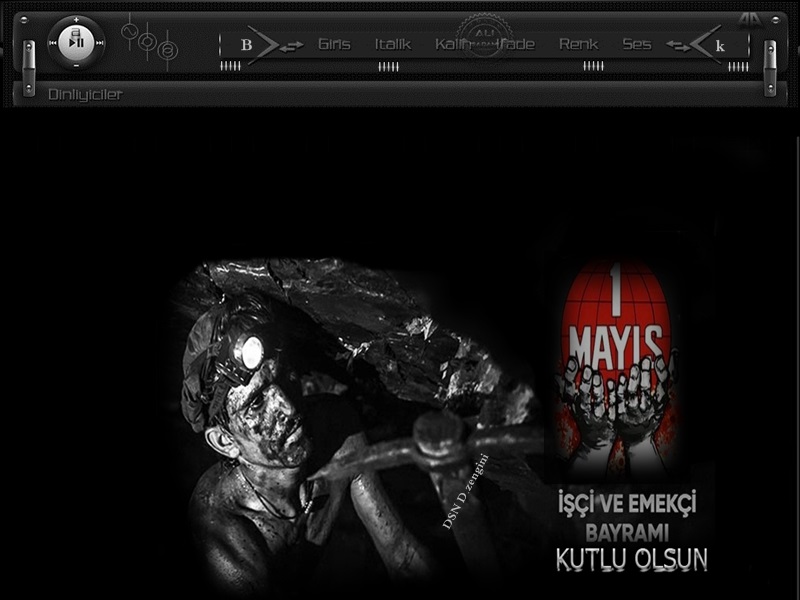800x600 pixels.
Task: Click the left double-arrow swap icon
Action: click(x=291, y=46)
